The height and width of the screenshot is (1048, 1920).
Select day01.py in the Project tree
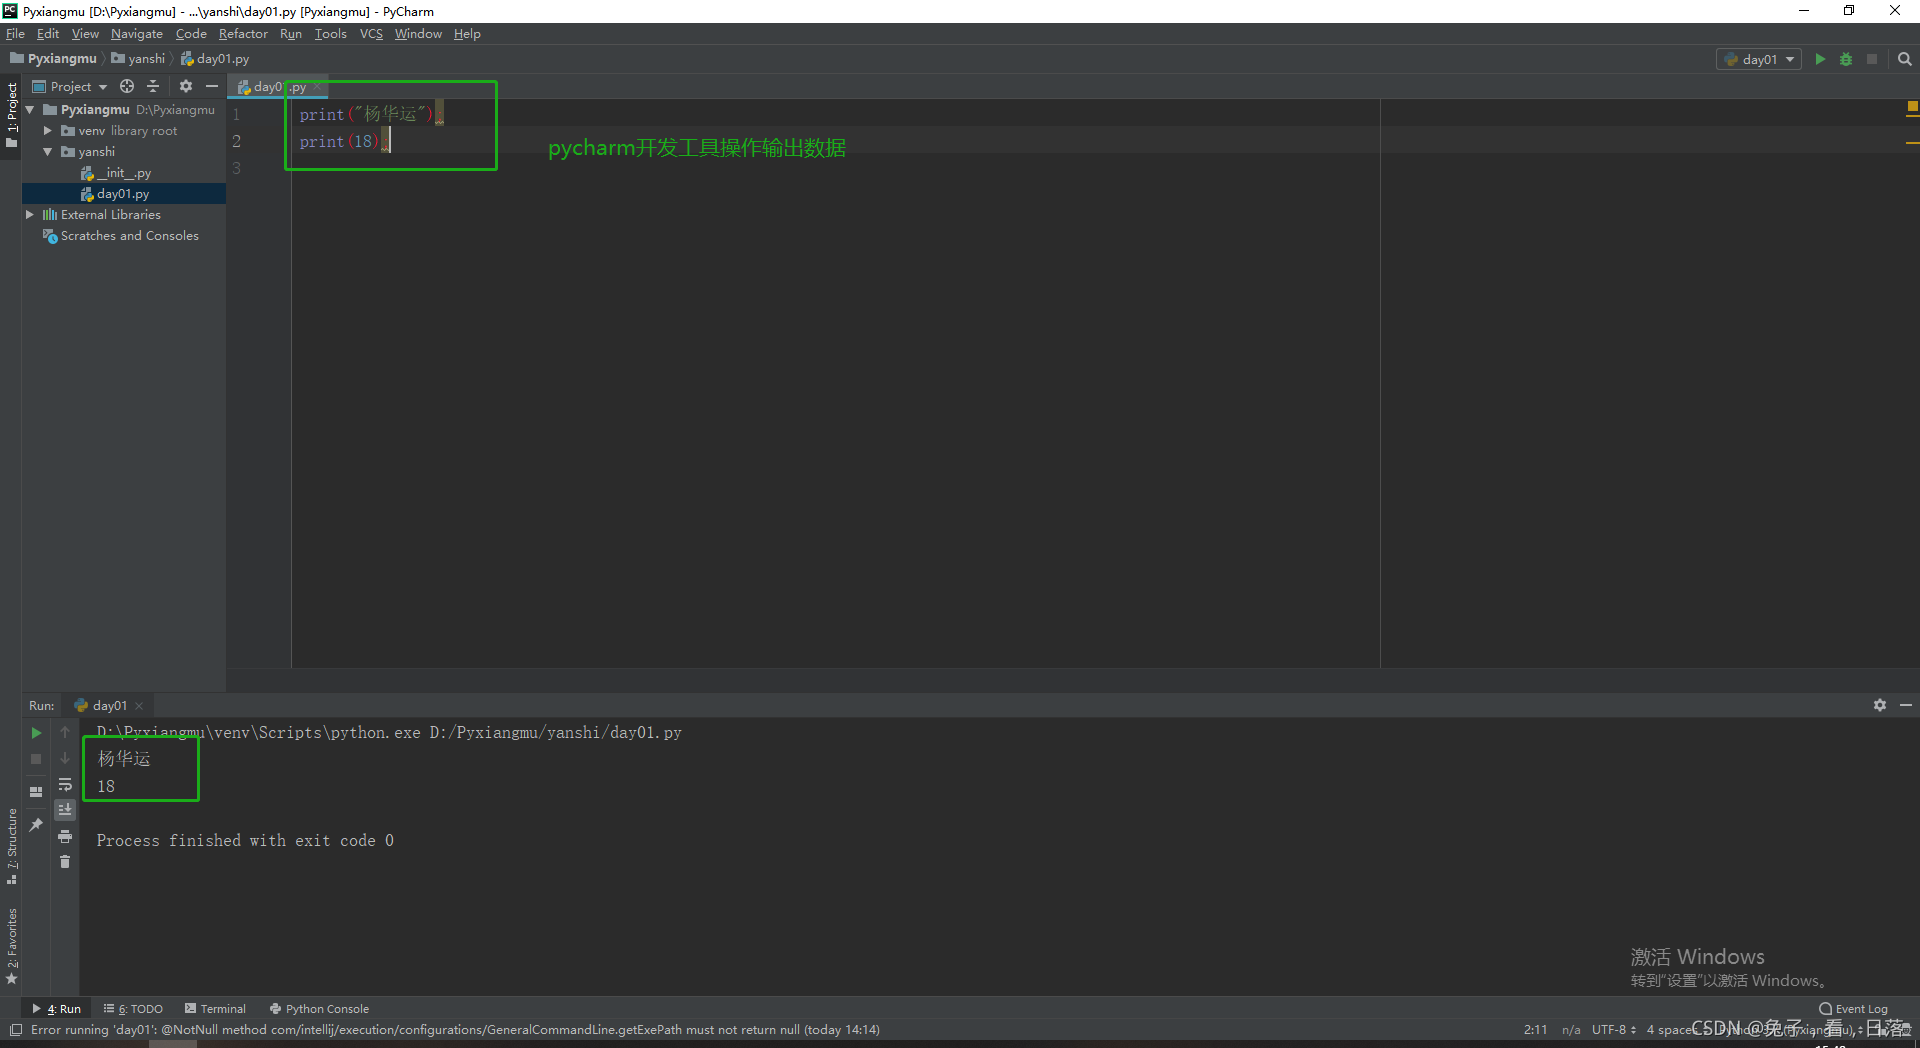(122, 193)
